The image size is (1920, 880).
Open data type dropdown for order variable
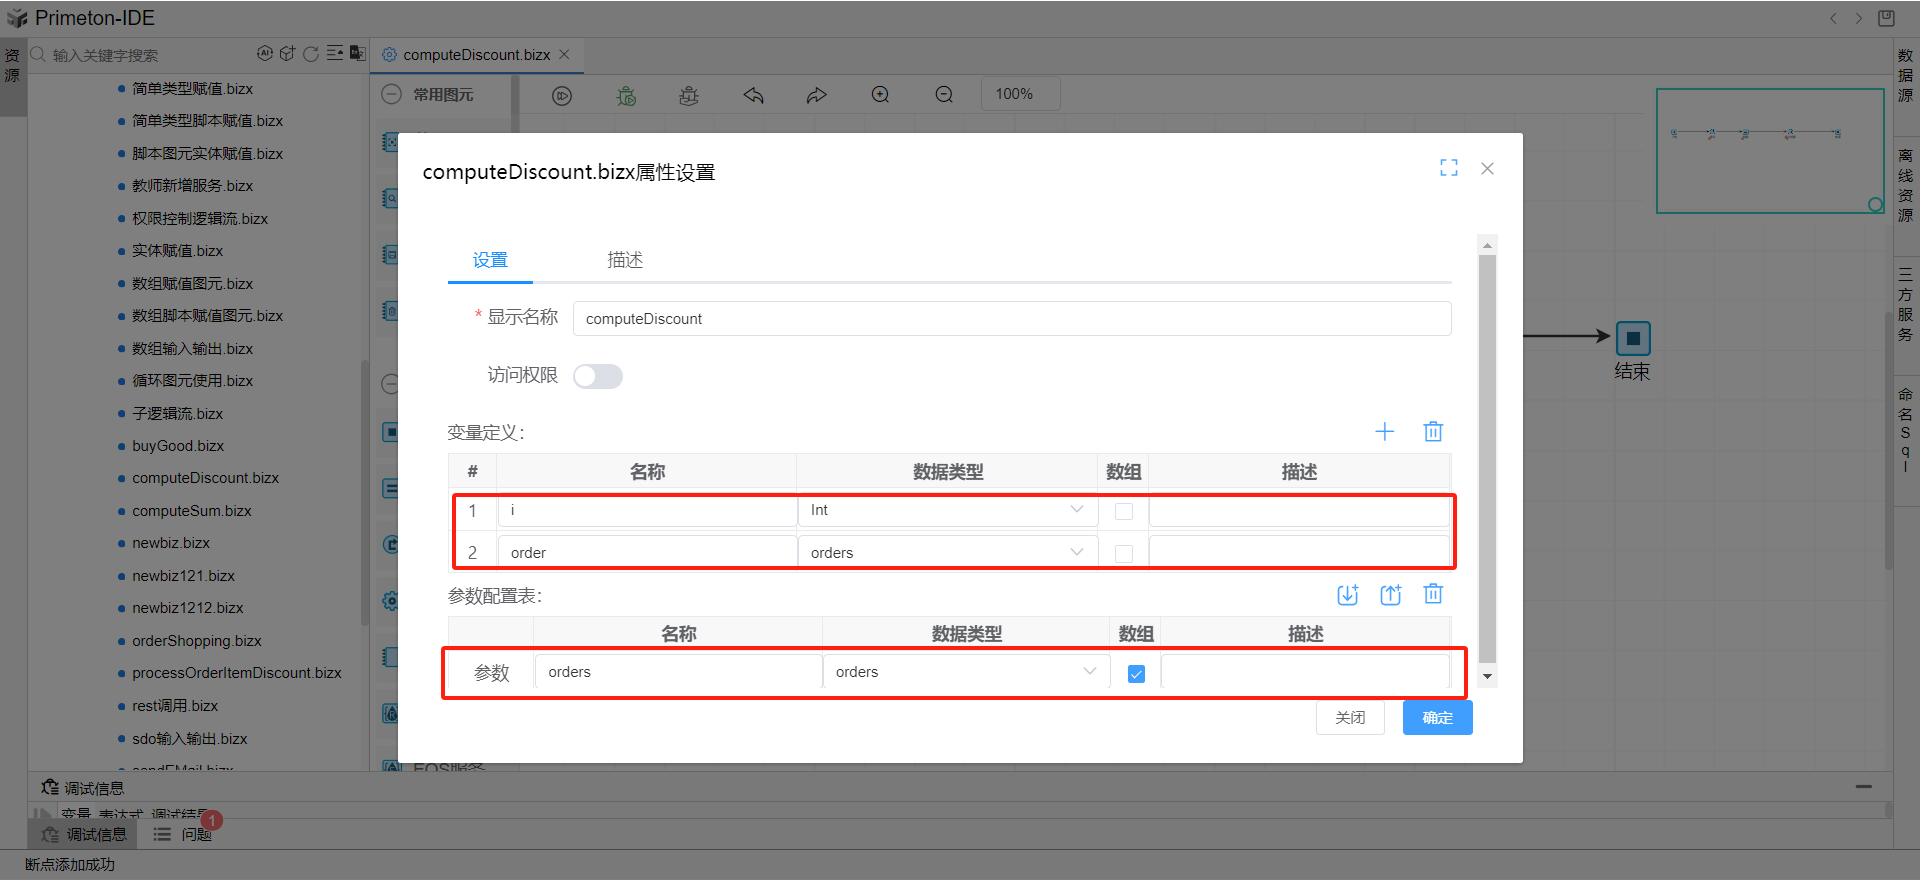pyautogui.click(x=946, y=553)
